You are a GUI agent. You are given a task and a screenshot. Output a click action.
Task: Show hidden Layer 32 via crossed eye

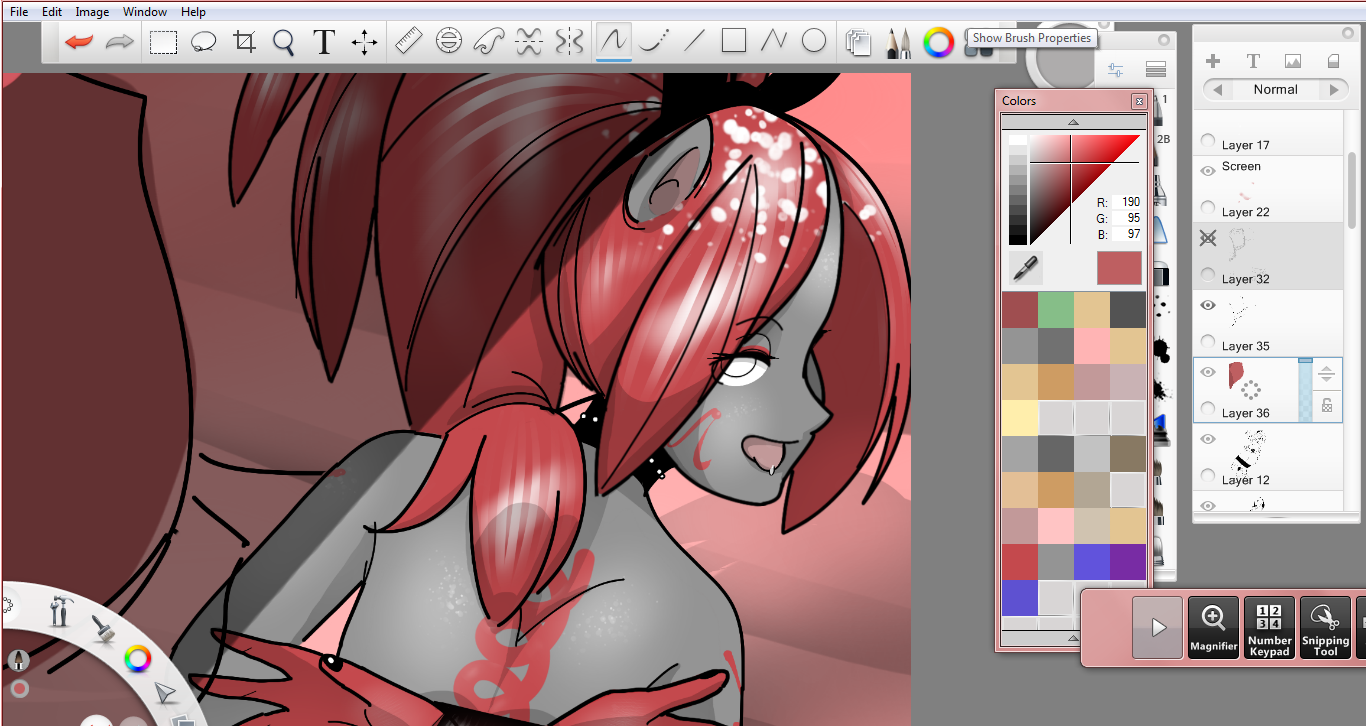coord(1208,238)
